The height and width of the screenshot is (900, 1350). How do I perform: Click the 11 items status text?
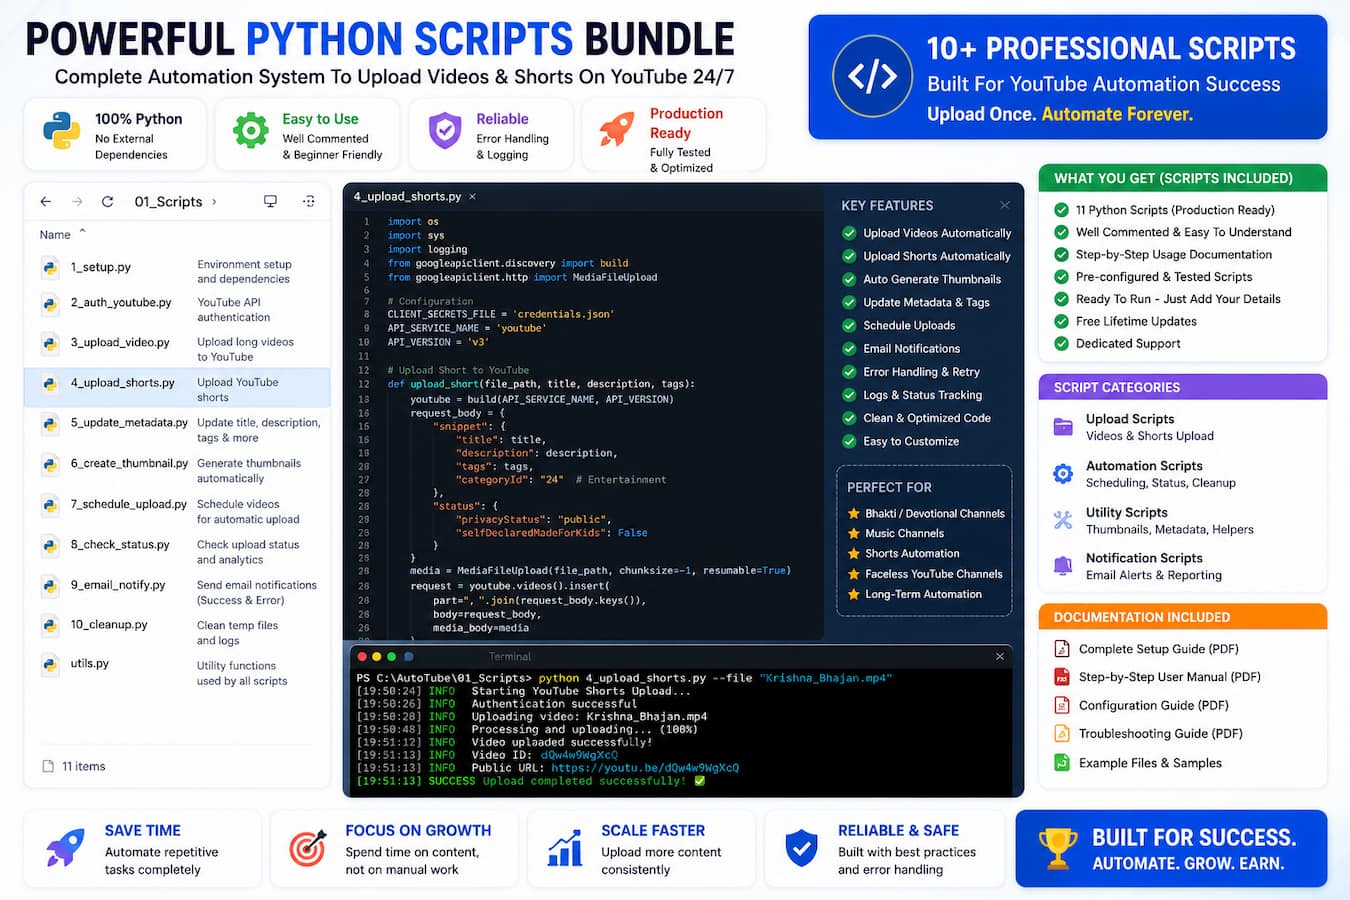[83, 766]
